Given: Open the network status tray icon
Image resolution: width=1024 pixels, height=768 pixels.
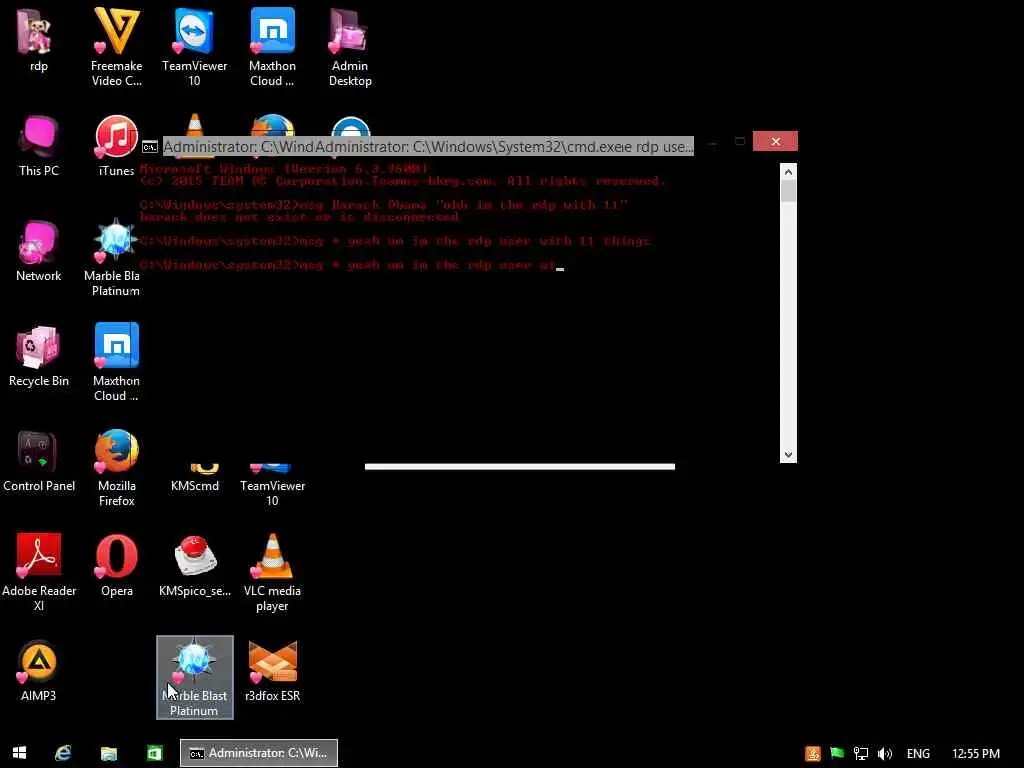Looking at the screenshot, I should coord(861,754).
